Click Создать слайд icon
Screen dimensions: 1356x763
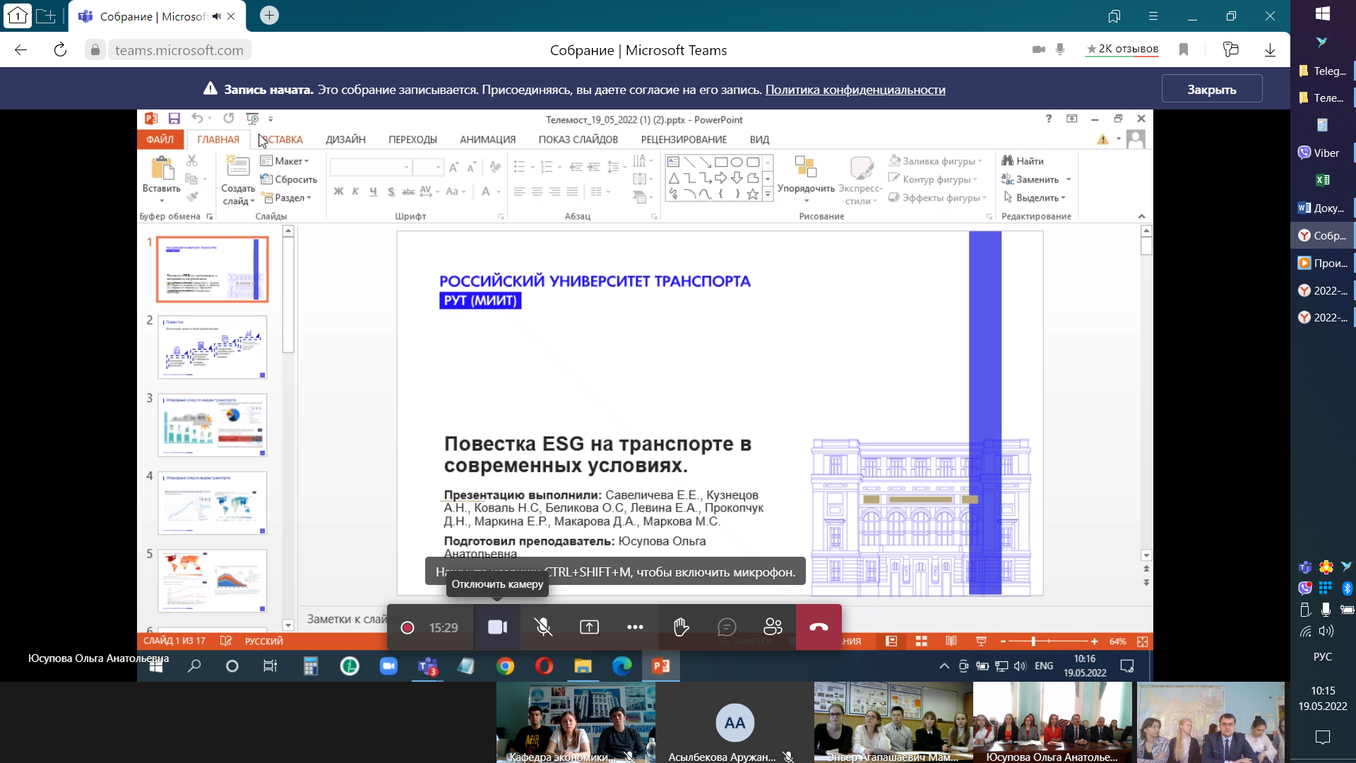(238, 167)
